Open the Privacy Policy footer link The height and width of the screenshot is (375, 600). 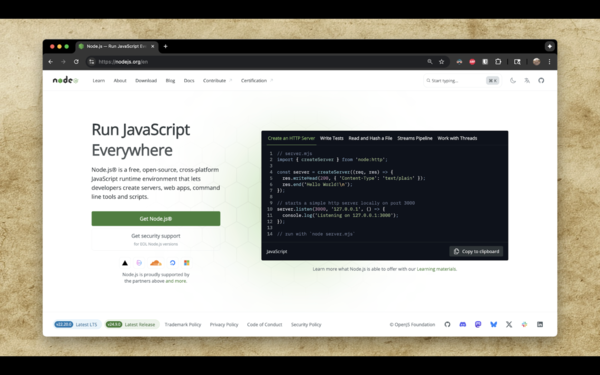(224, 324)
